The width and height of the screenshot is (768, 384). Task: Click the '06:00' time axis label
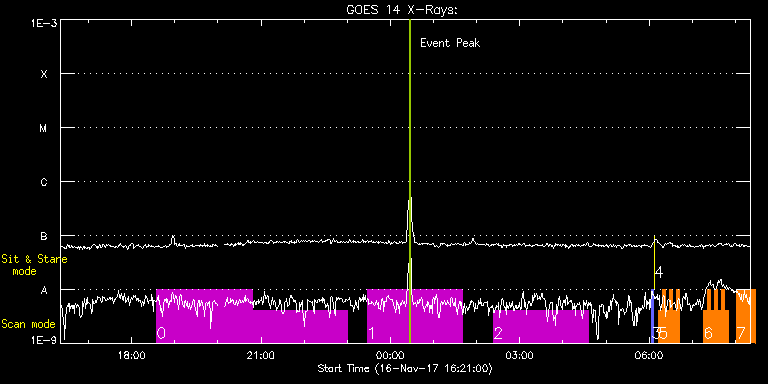click(649, 355)
